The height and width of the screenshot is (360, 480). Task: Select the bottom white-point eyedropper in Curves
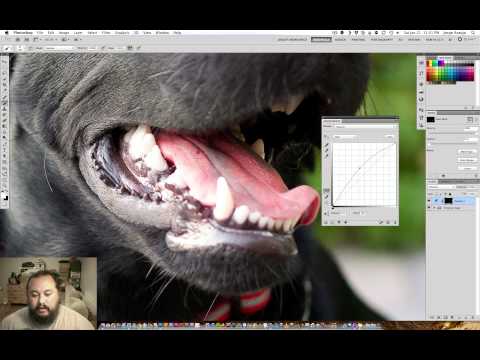[327, 156]
